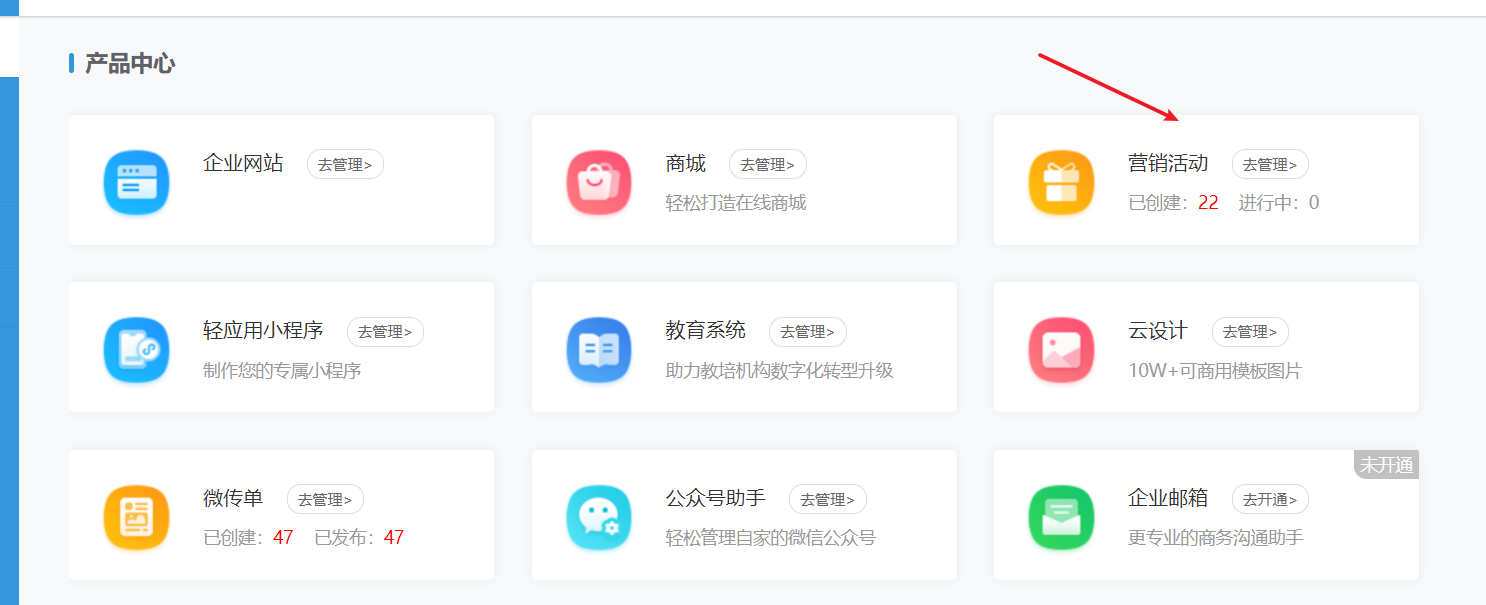Click the 微传单 orange flyer icon
This screenshot has width=1486, height=605.
pyautogui.click(x=136, y=515)
